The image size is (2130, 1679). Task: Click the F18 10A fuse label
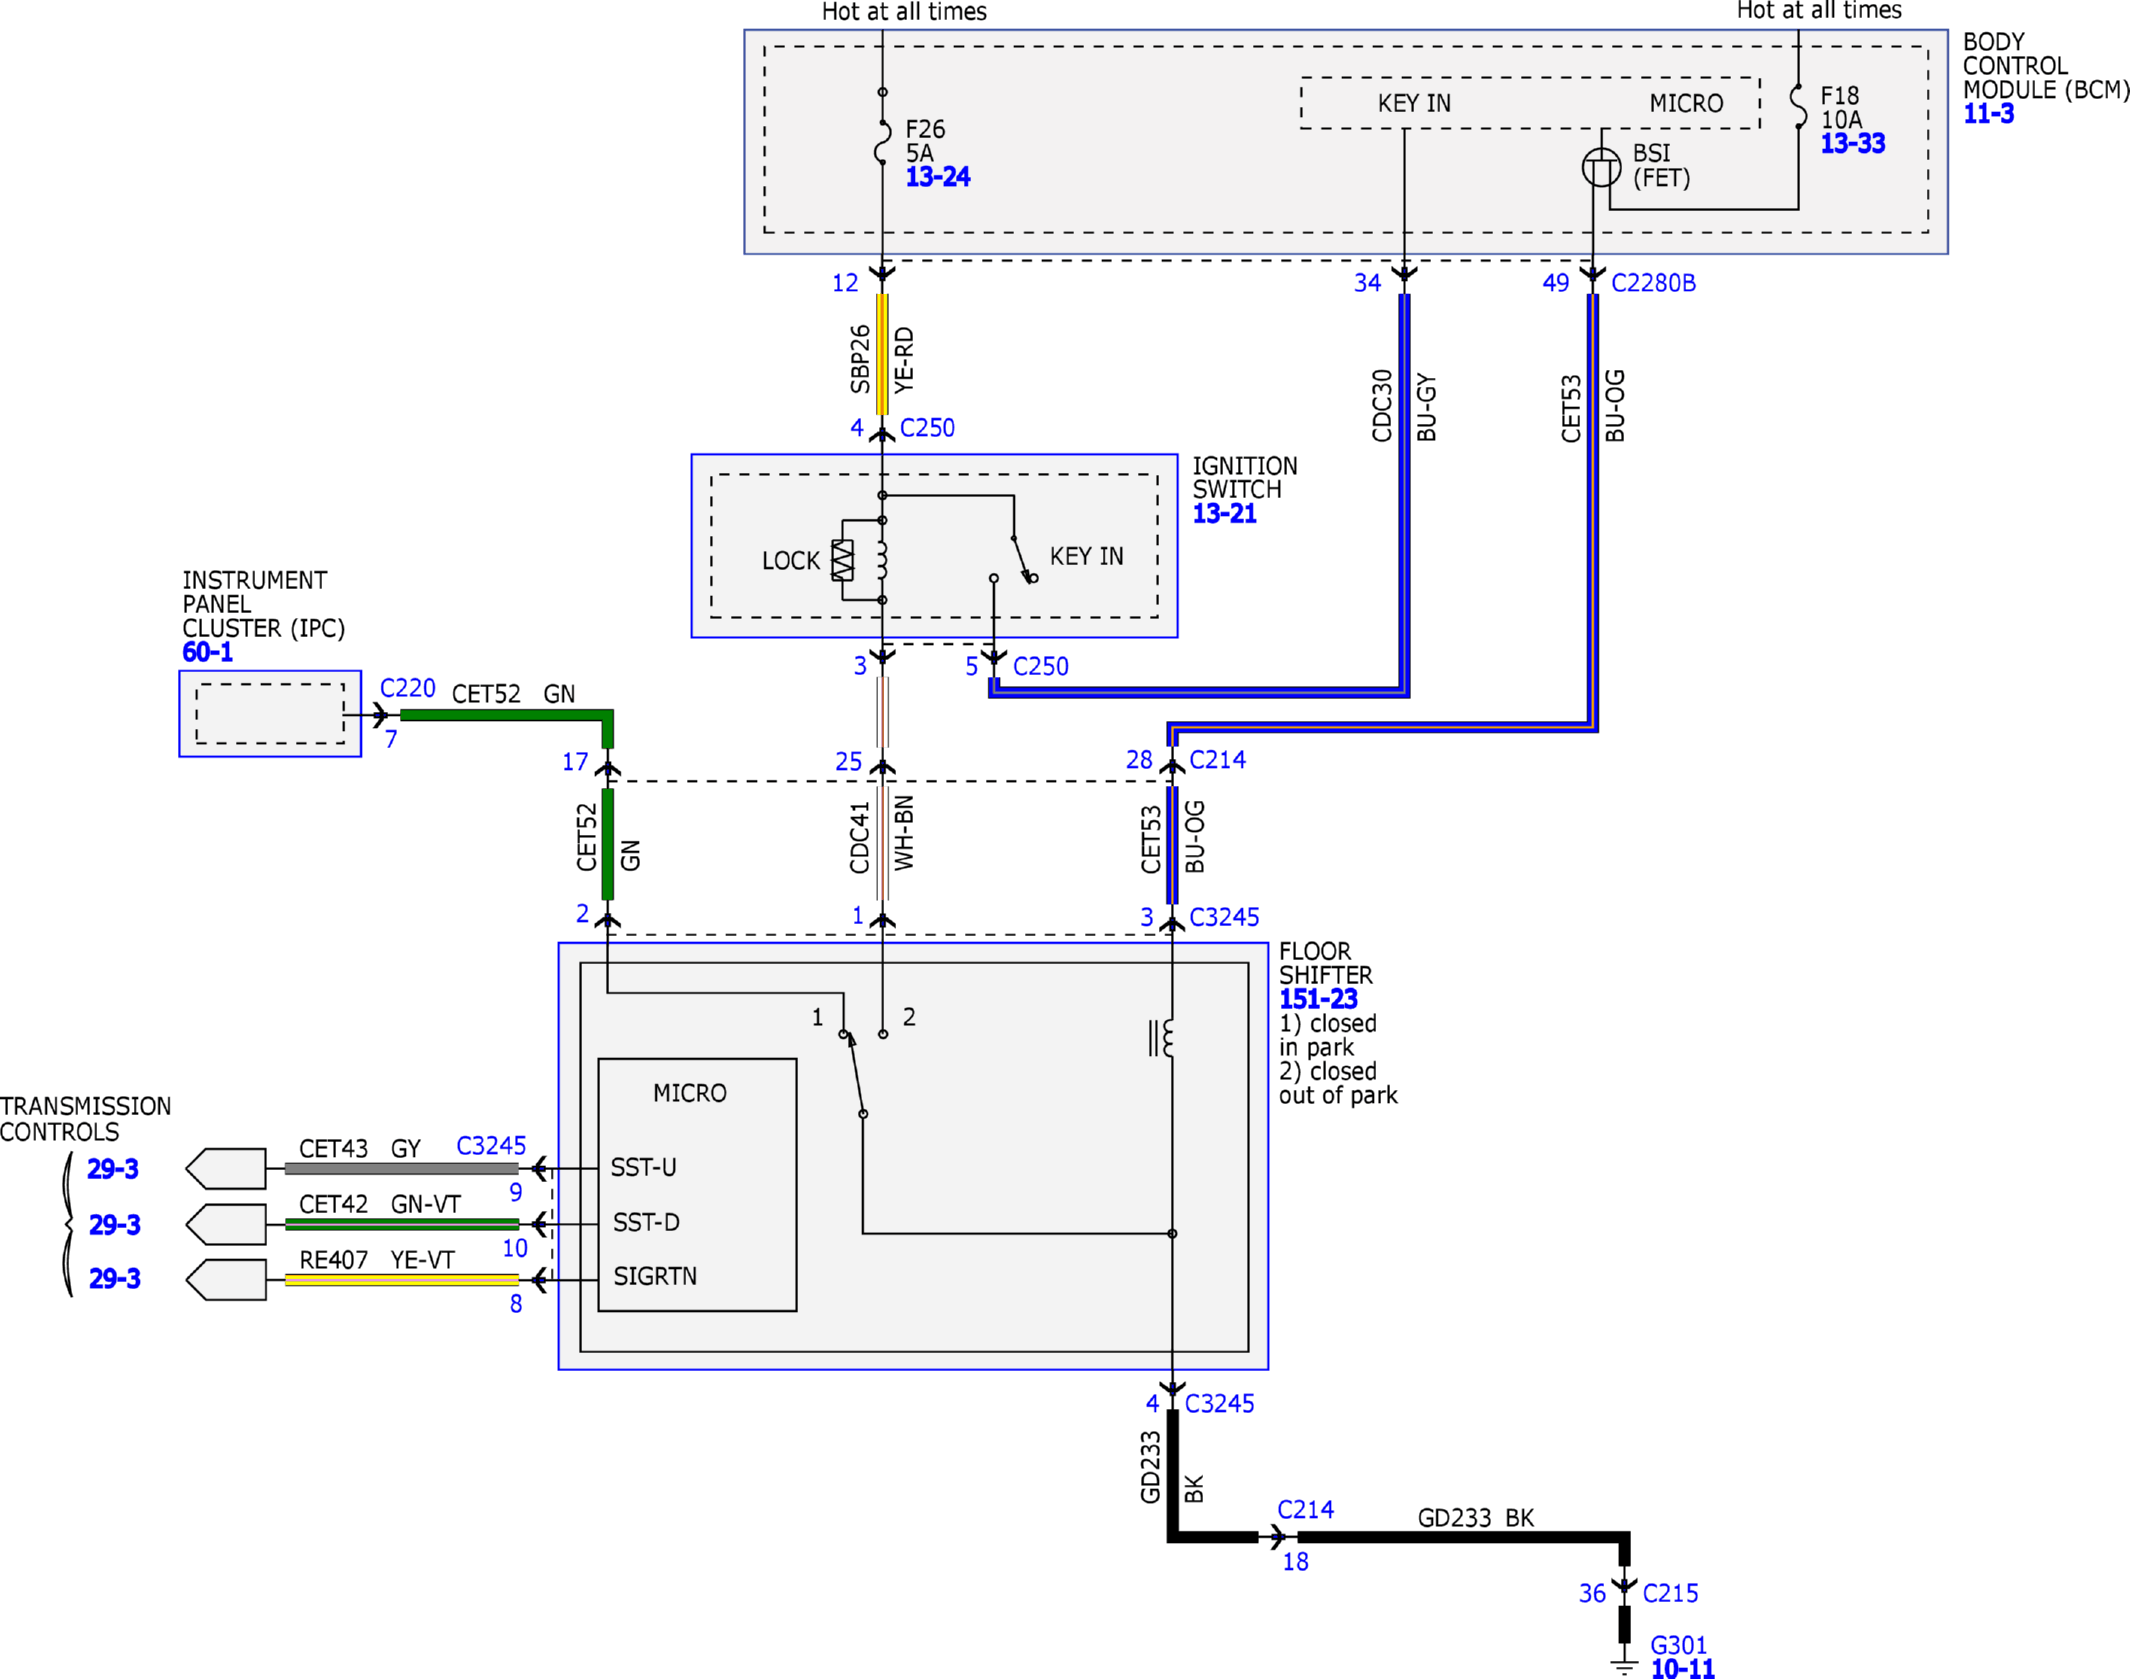(1841, 108)
